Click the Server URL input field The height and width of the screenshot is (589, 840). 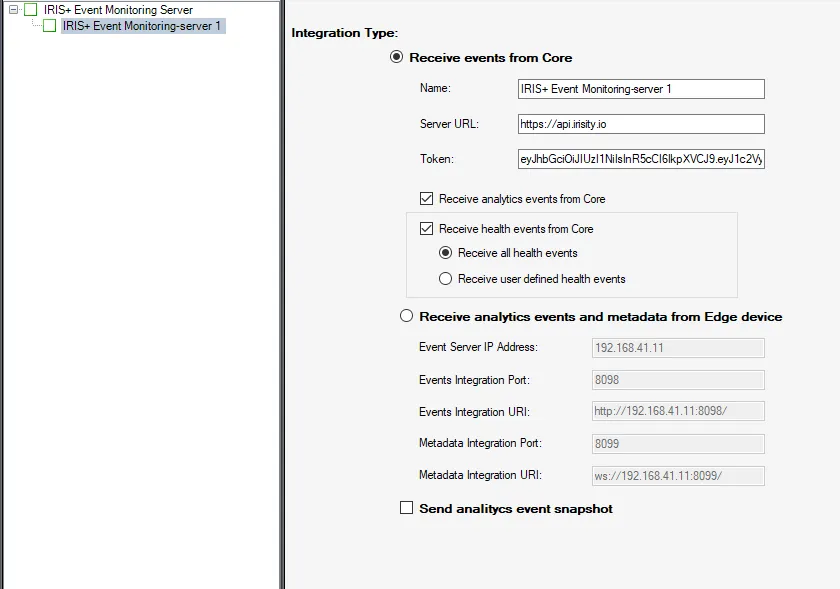coord(641,124)
